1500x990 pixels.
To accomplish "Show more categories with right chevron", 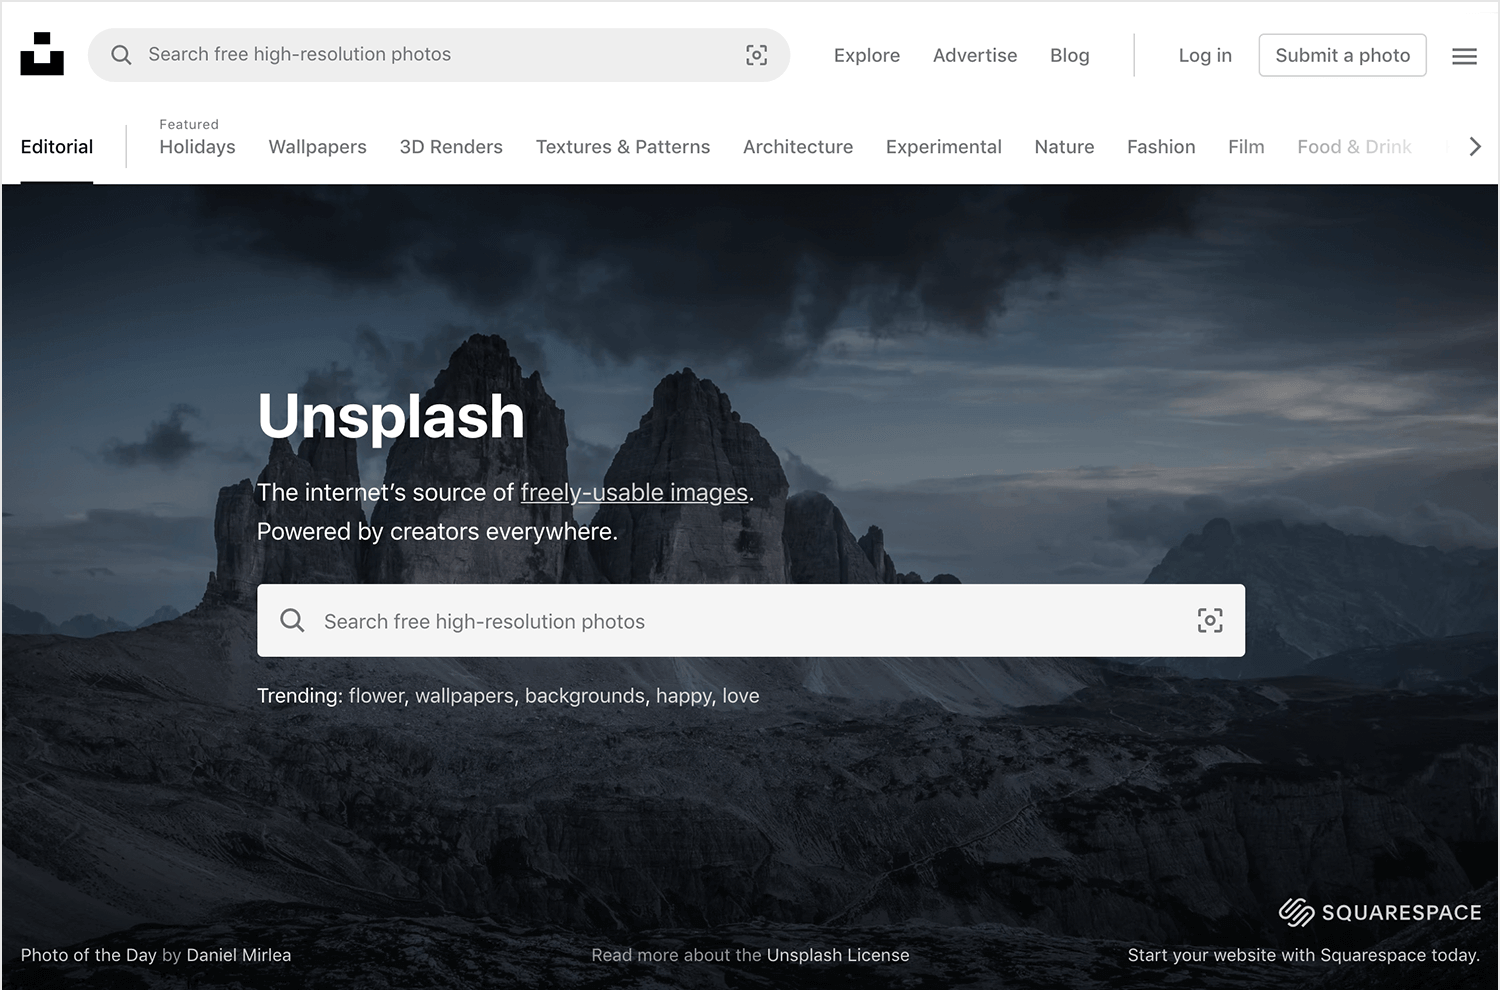I will click(x=1474, y=147).
